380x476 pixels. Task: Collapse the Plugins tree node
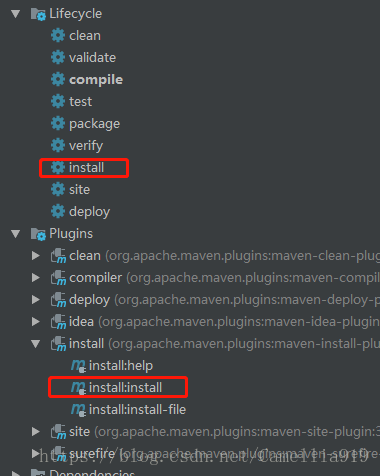(x=16, y=234)
